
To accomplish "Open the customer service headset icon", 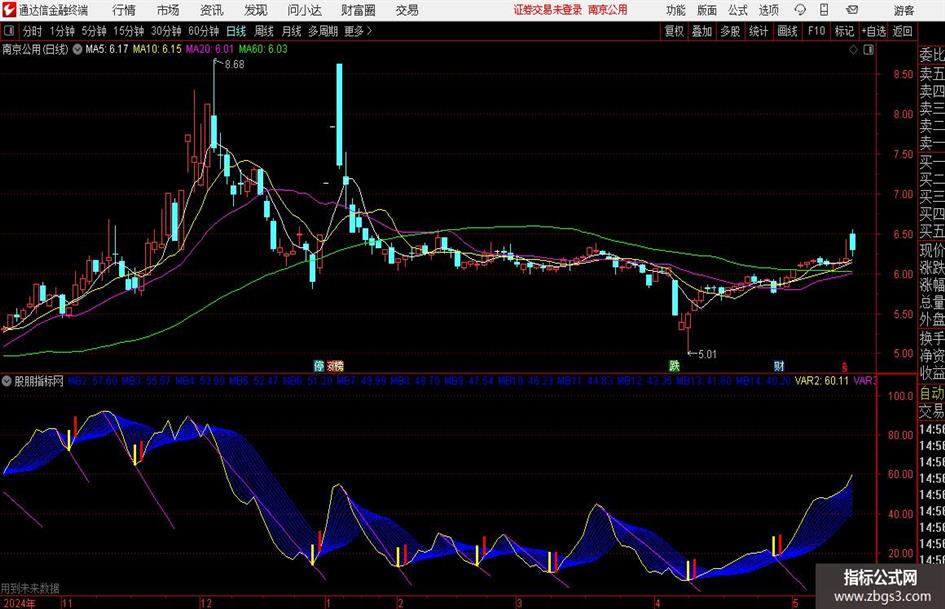I will point(800,10).
